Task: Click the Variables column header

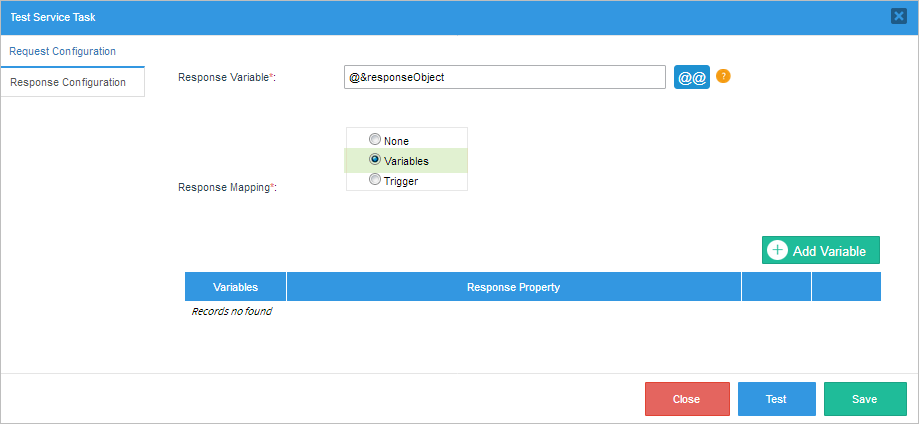Action: click(235, 287)
